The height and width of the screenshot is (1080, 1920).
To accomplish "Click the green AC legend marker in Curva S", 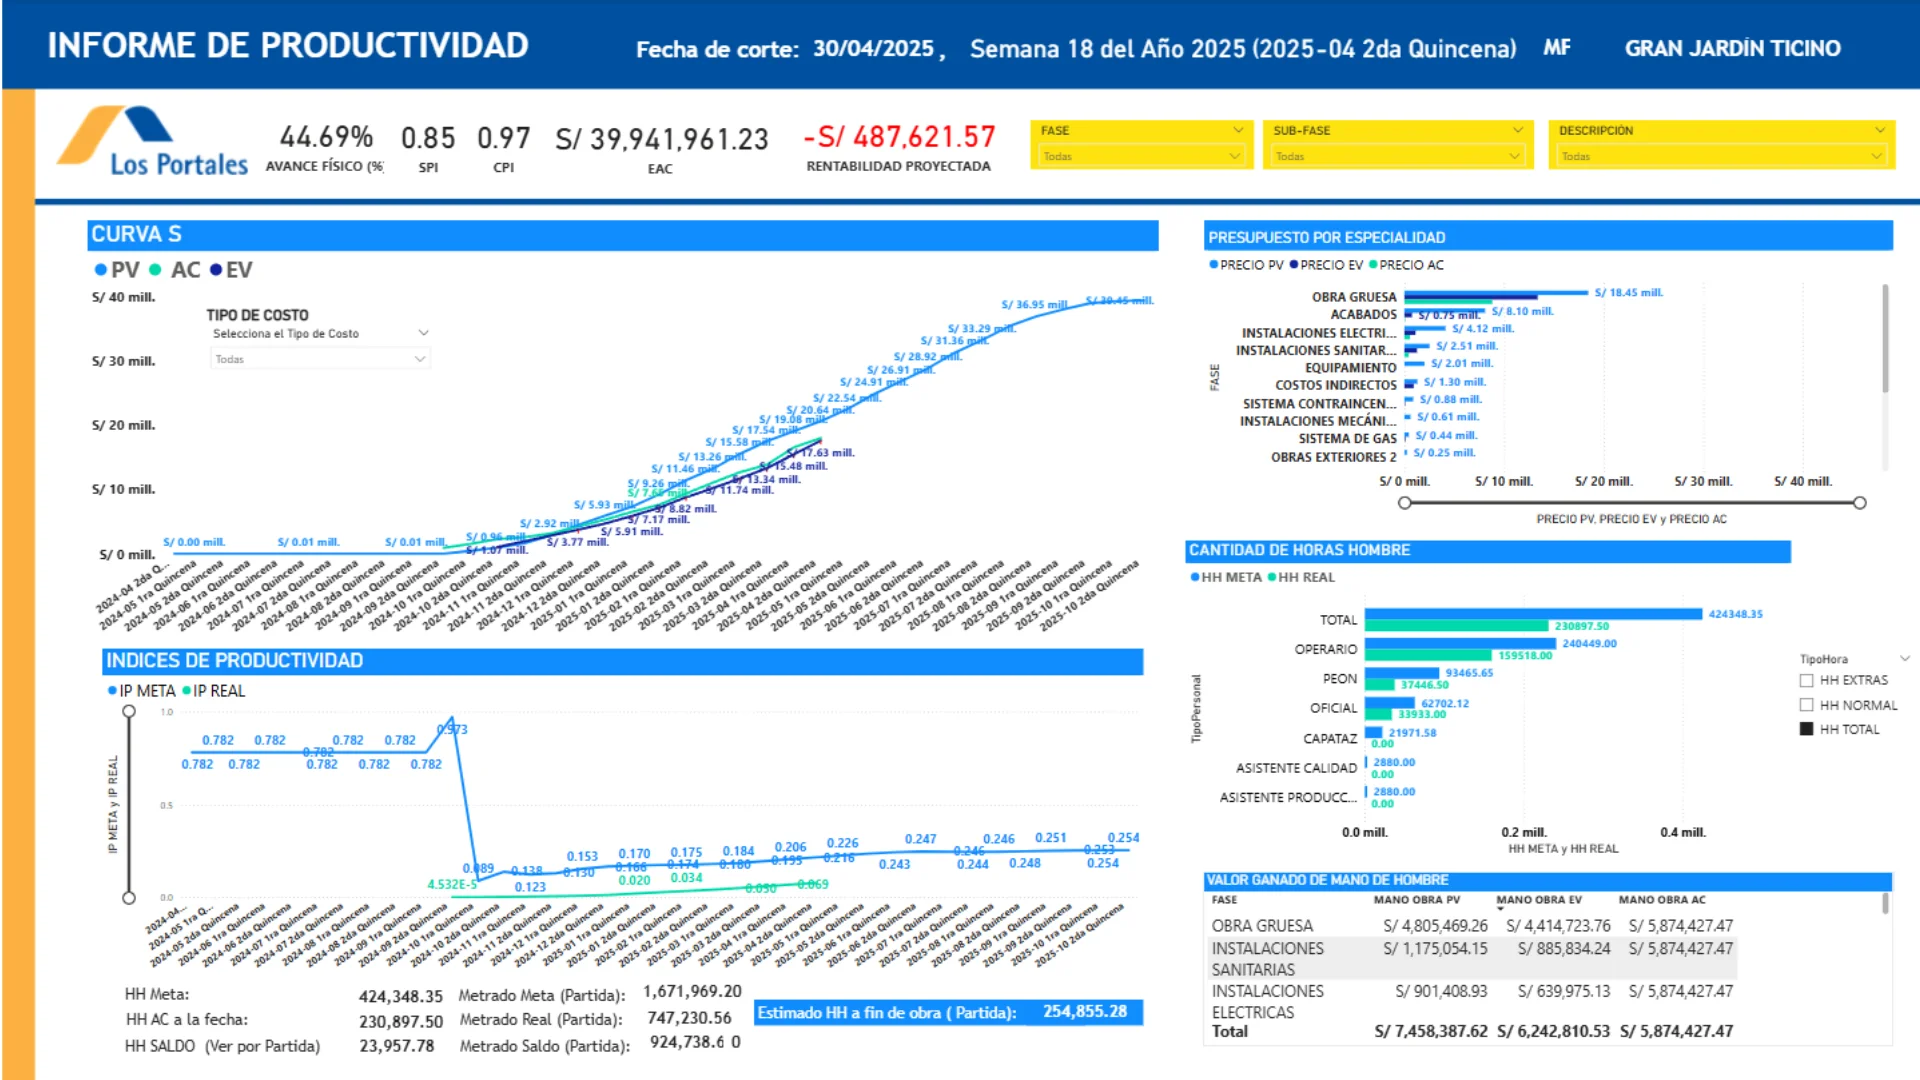I will tap(155, 270).
